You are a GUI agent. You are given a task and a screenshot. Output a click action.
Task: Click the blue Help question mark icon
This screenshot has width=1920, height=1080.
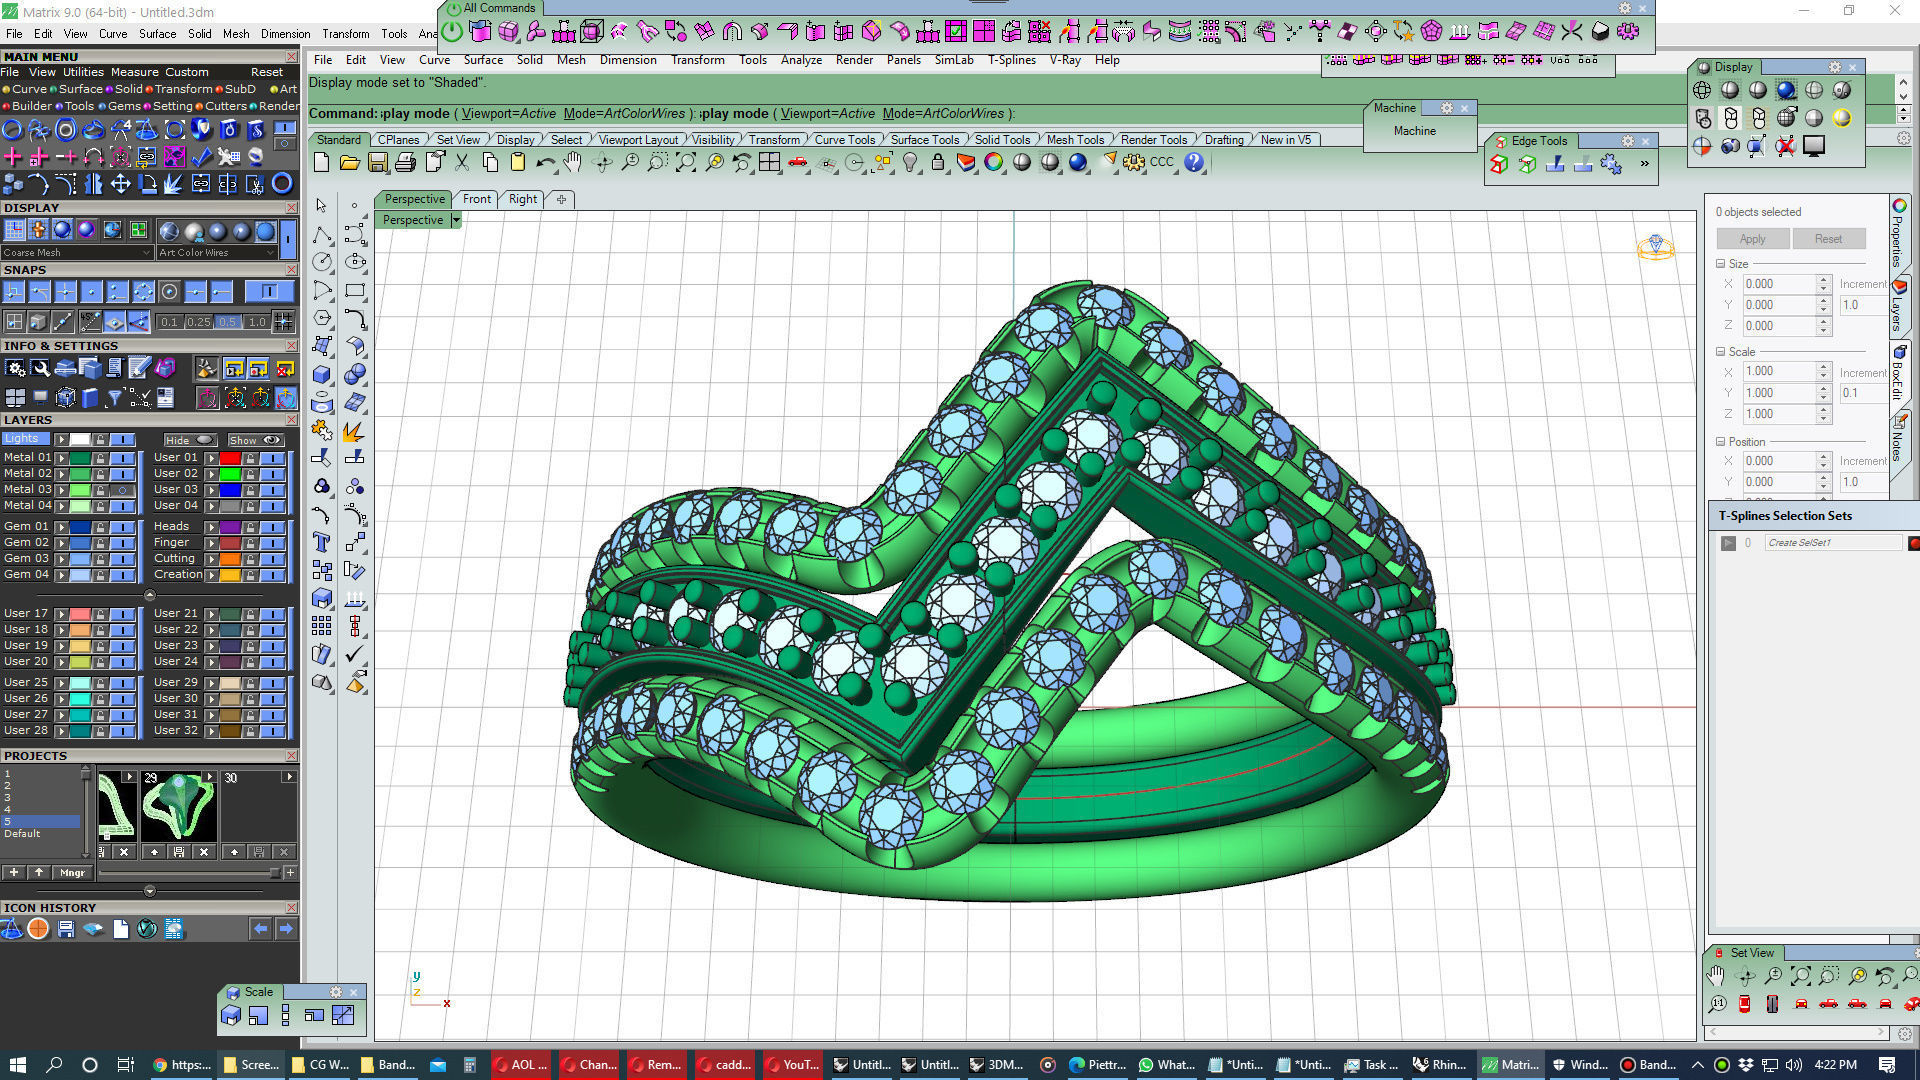[x=1194, y=162]
